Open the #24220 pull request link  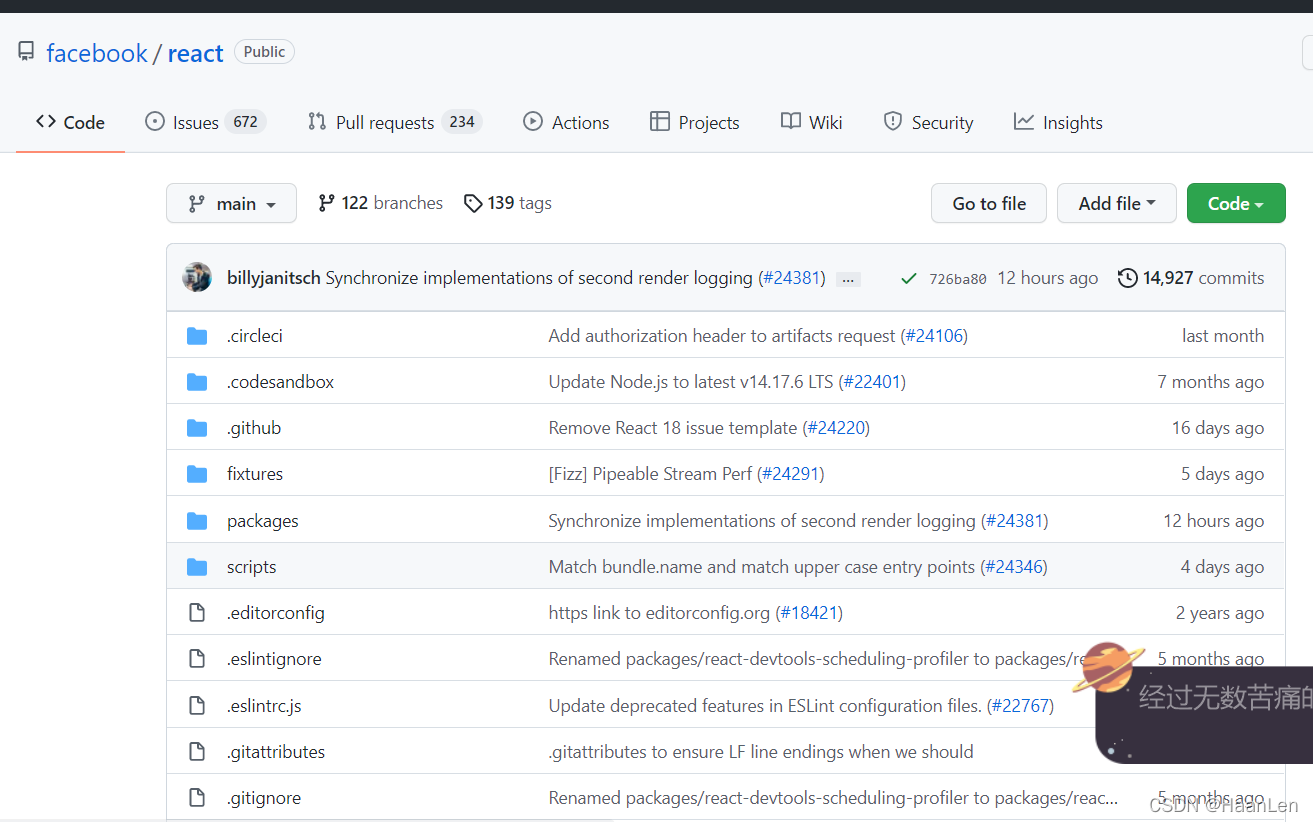(836, 428)
